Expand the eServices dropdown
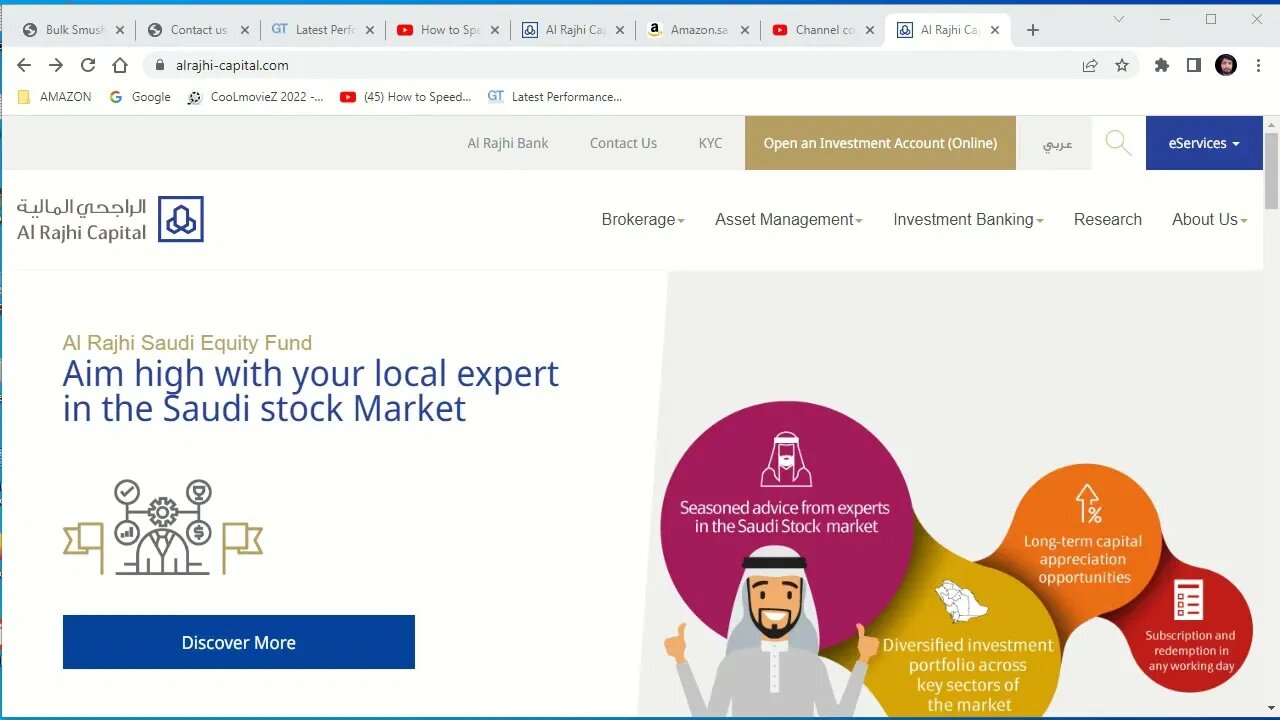The height and width of the screenshot is (720, 1280). (1204, 143)
